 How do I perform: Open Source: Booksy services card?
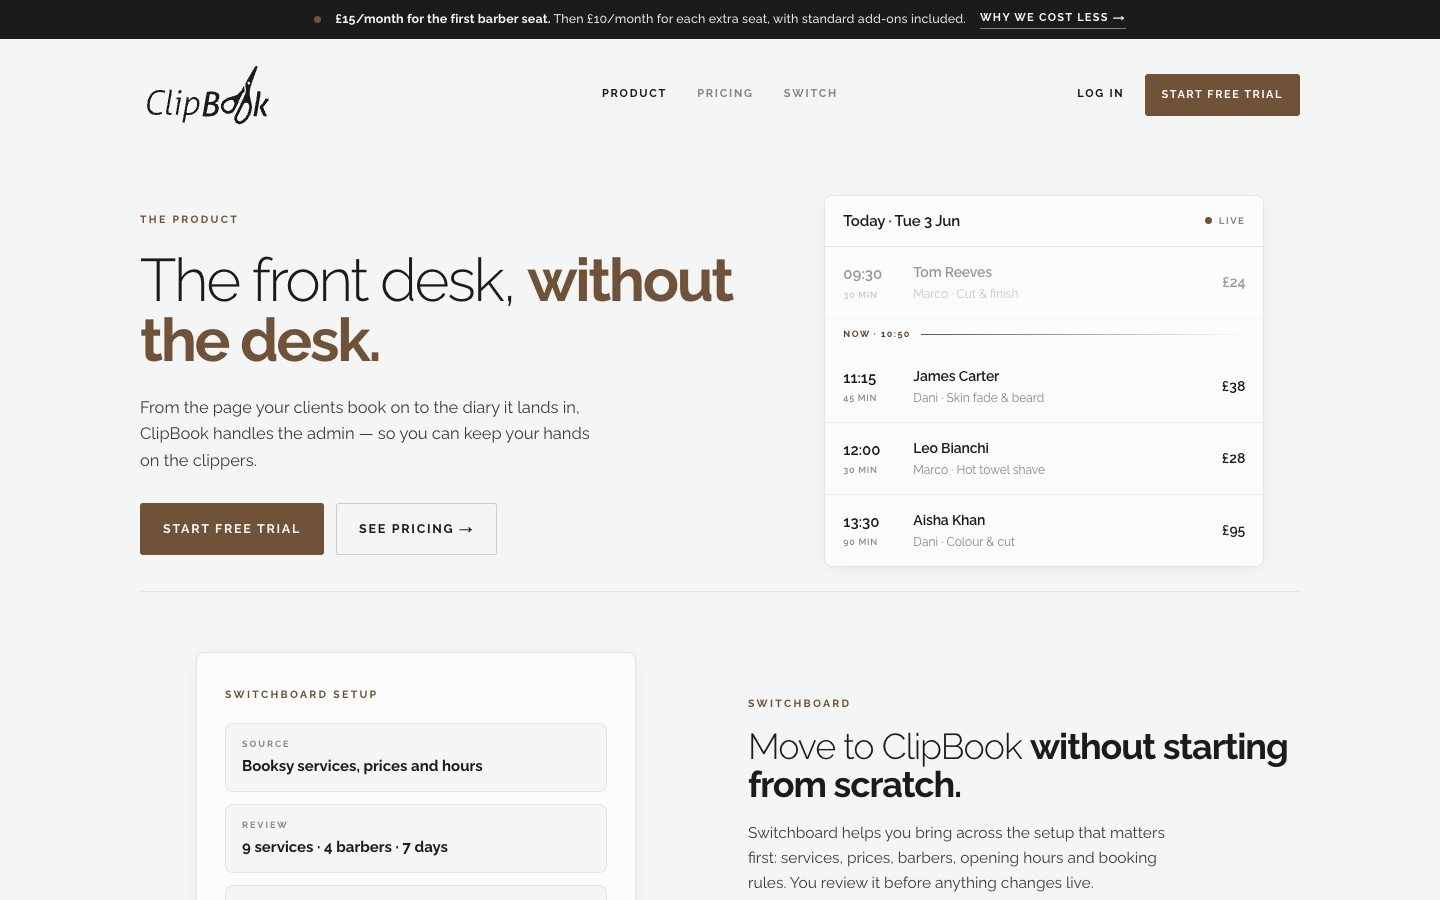tap(416, 758)
